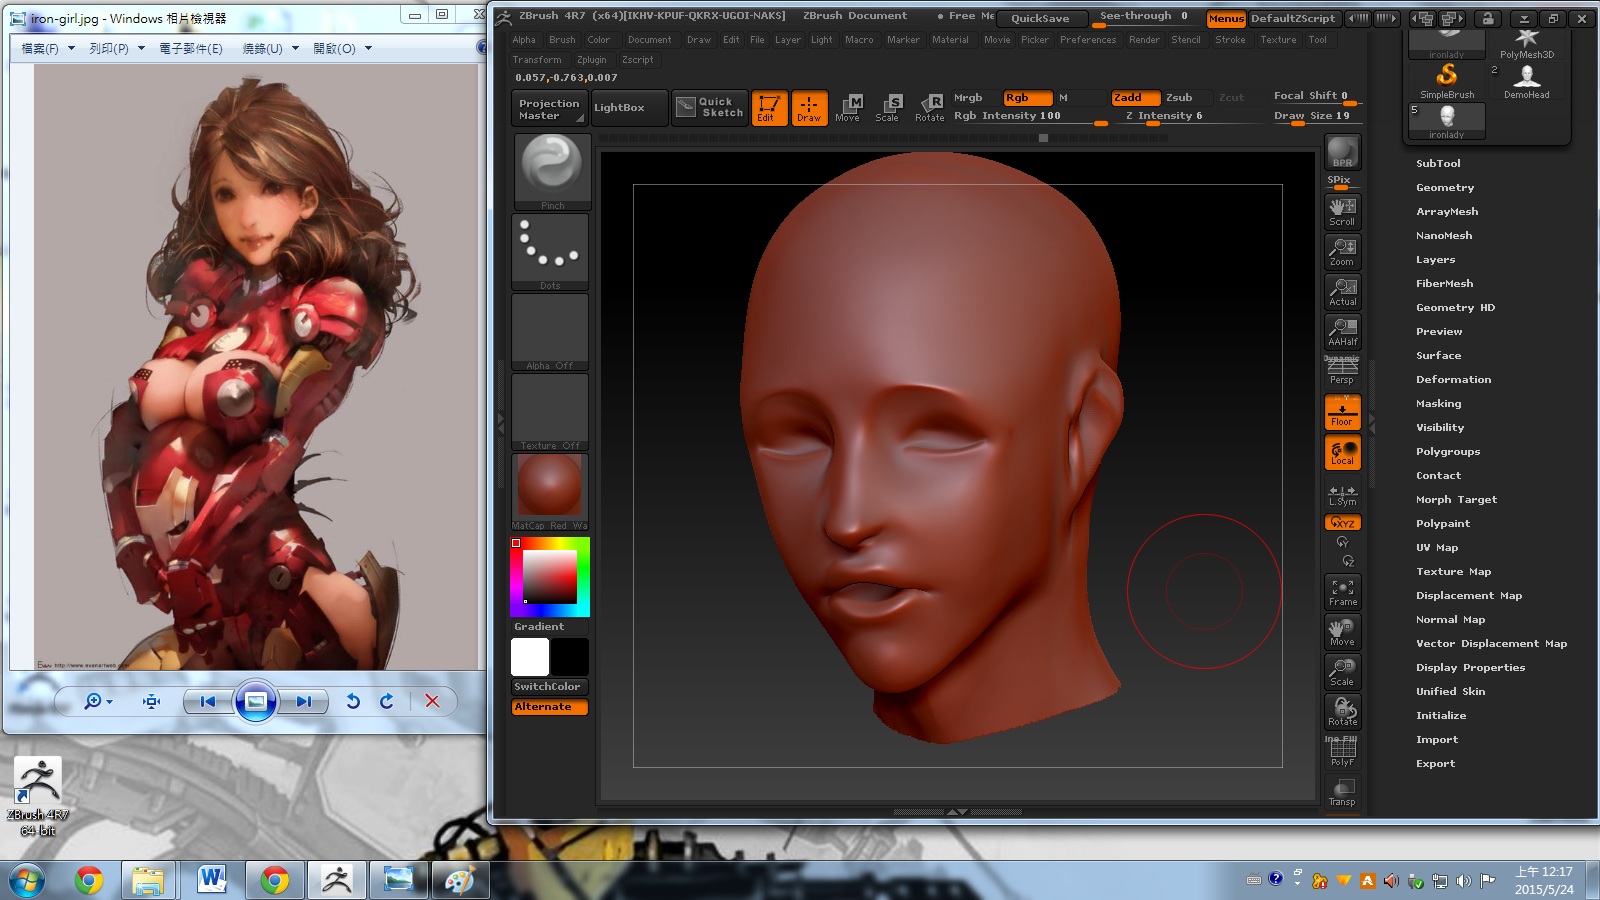Viewport: 1600px width, 900px height.
Task: Select the PolyMesh3D tool thumbnail
Action: click(1526, 45)
